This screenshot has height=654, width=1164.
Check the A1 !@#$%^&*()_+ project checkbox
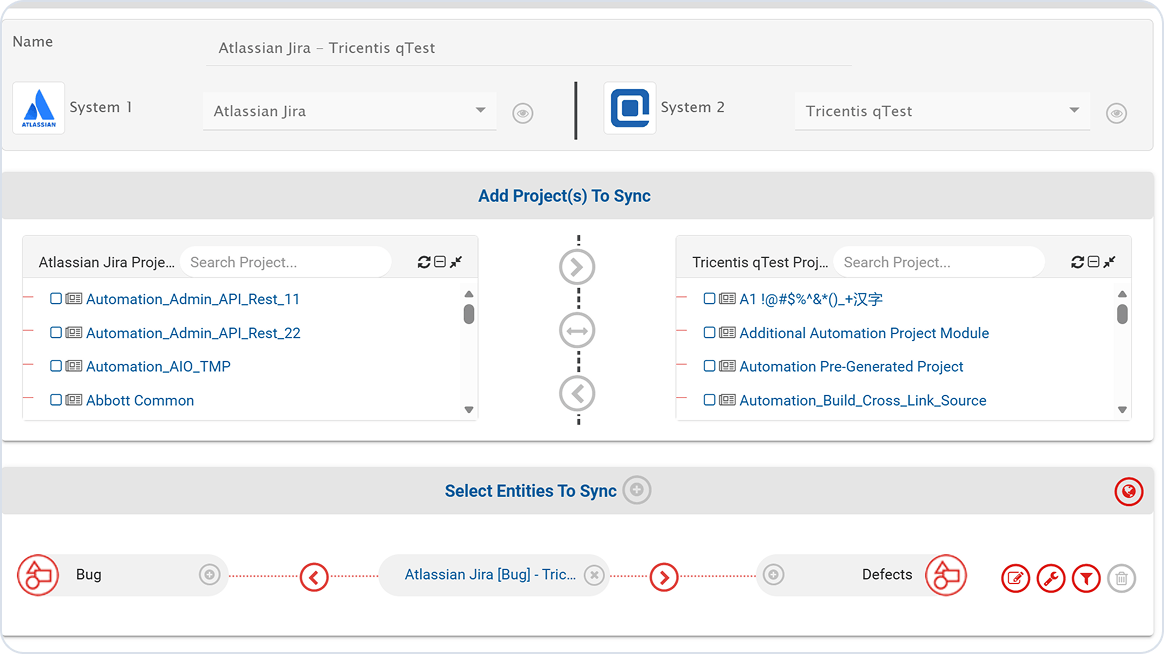click(709, 298)
